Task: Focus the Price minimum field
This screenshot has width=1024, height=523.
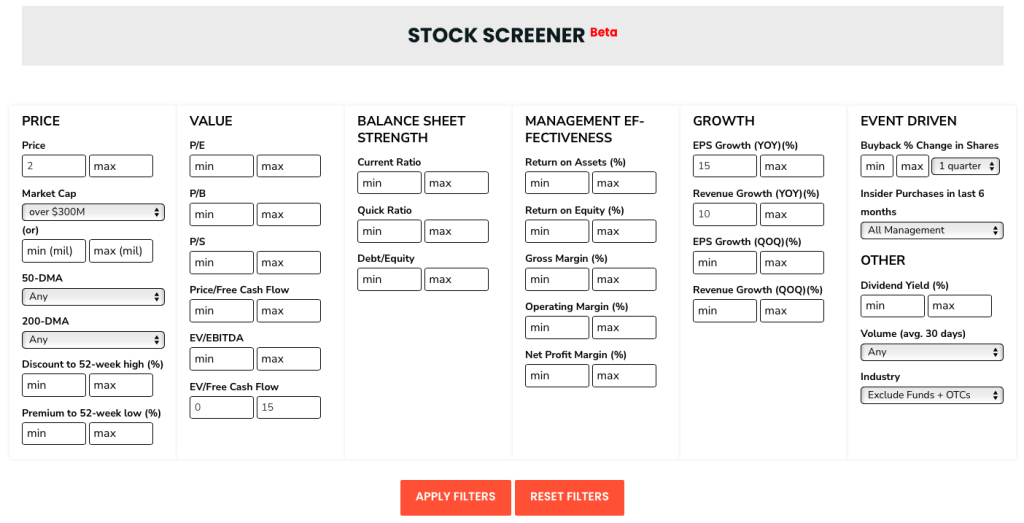Action: pyautogui.click(x=54, y=166)
